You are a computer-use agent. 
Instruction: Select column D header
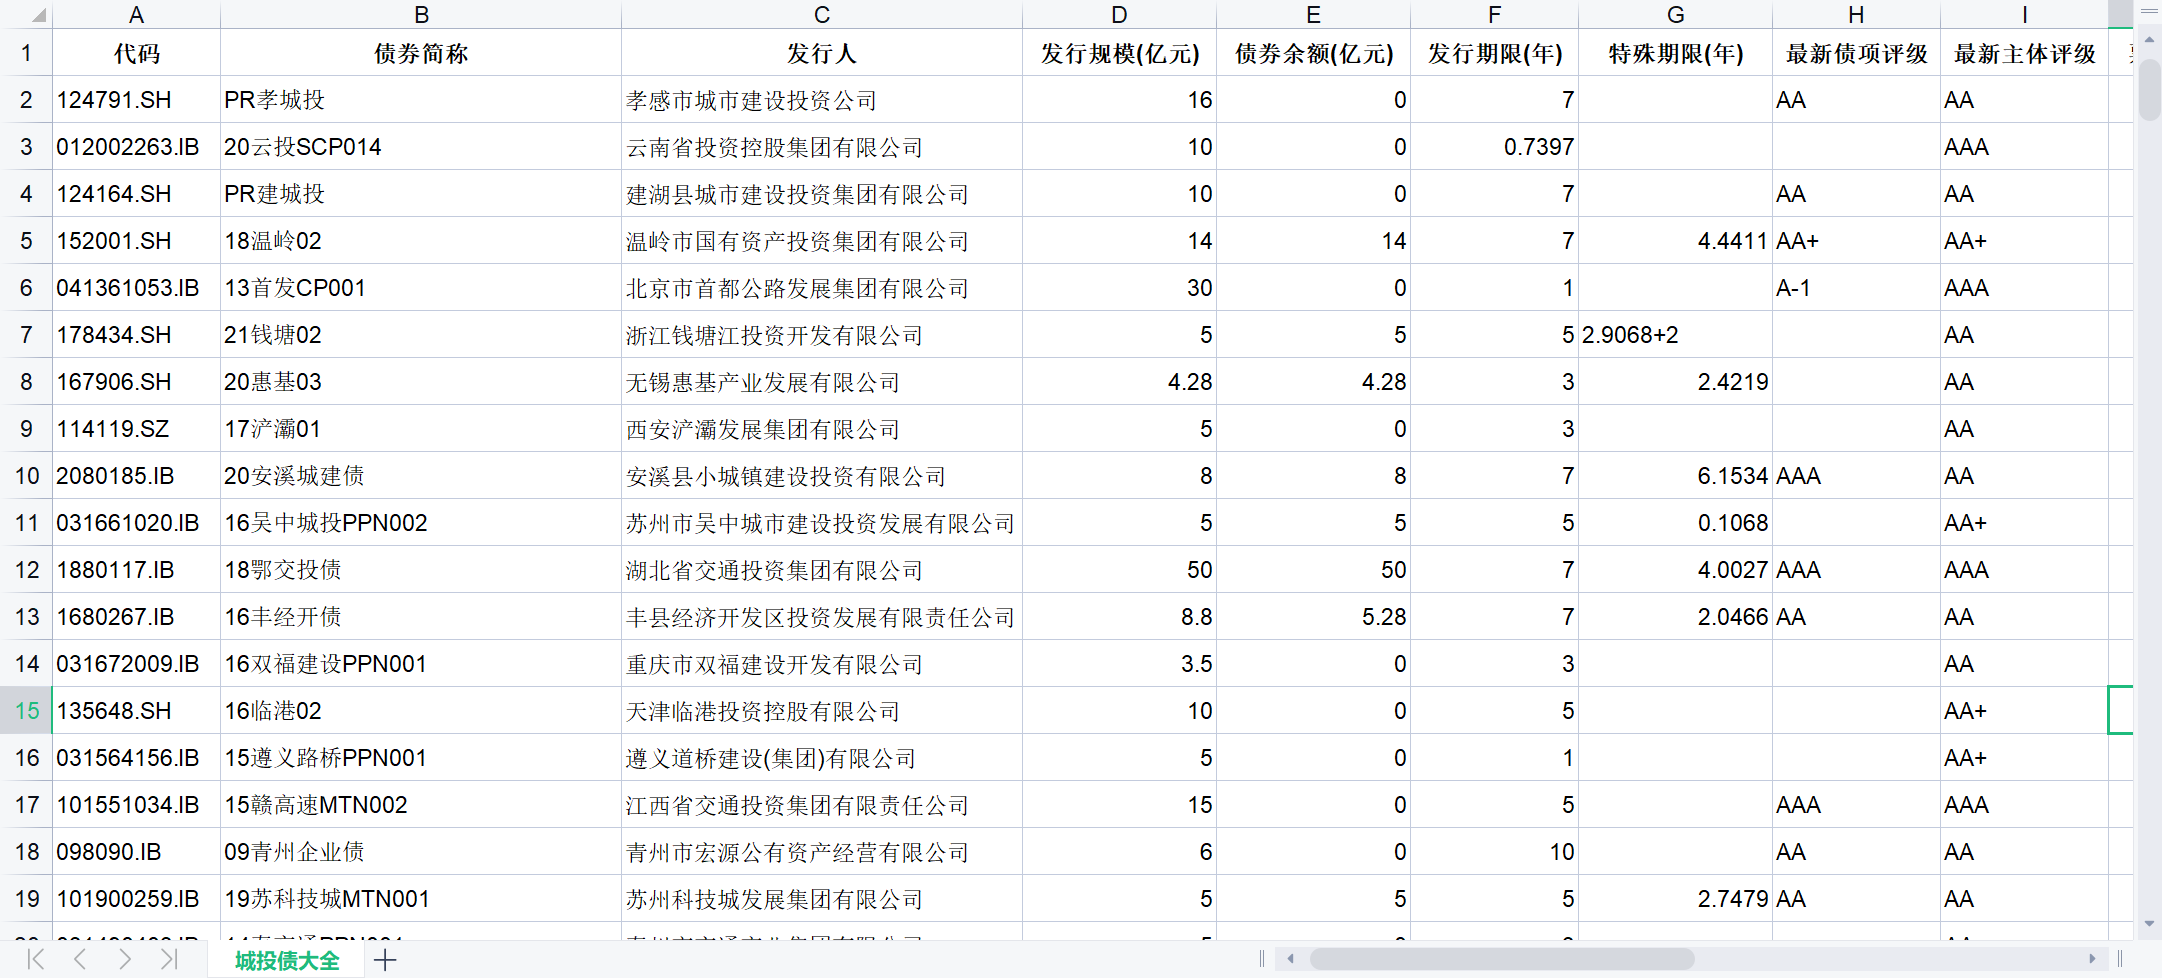tap(1120, 14)
